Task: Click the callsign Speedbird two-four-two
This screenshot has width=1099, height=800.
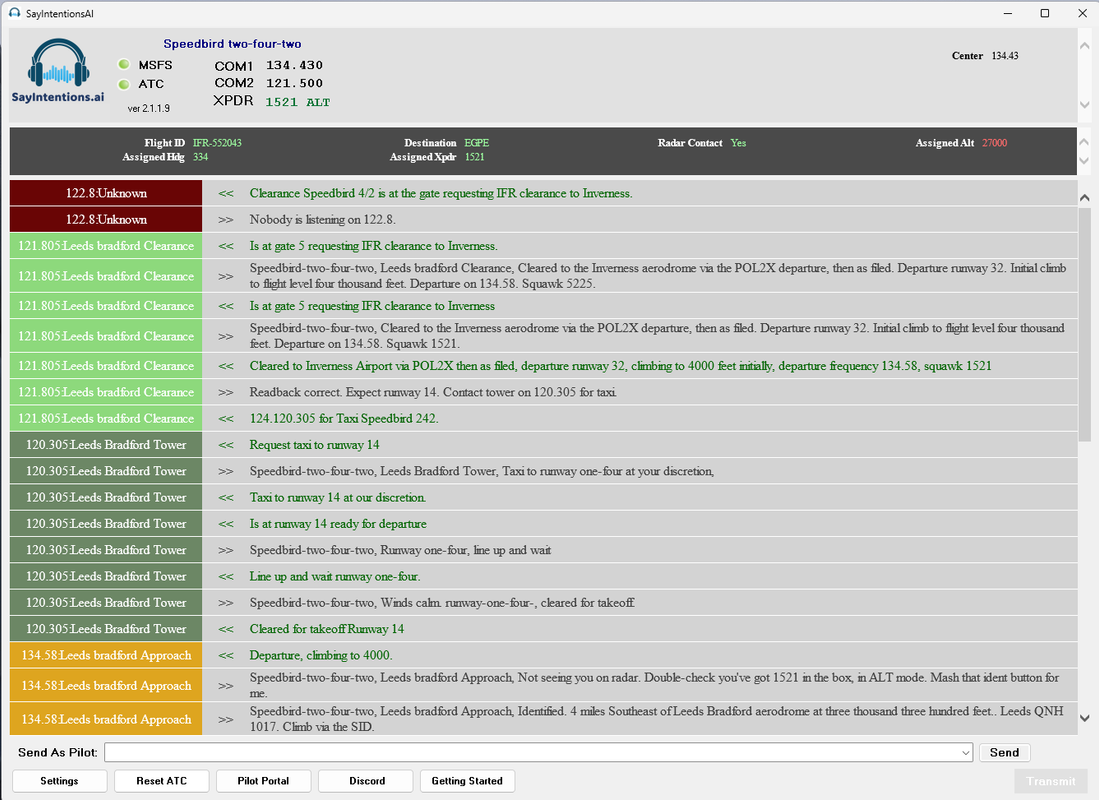Action: click(x=232, y=43)
